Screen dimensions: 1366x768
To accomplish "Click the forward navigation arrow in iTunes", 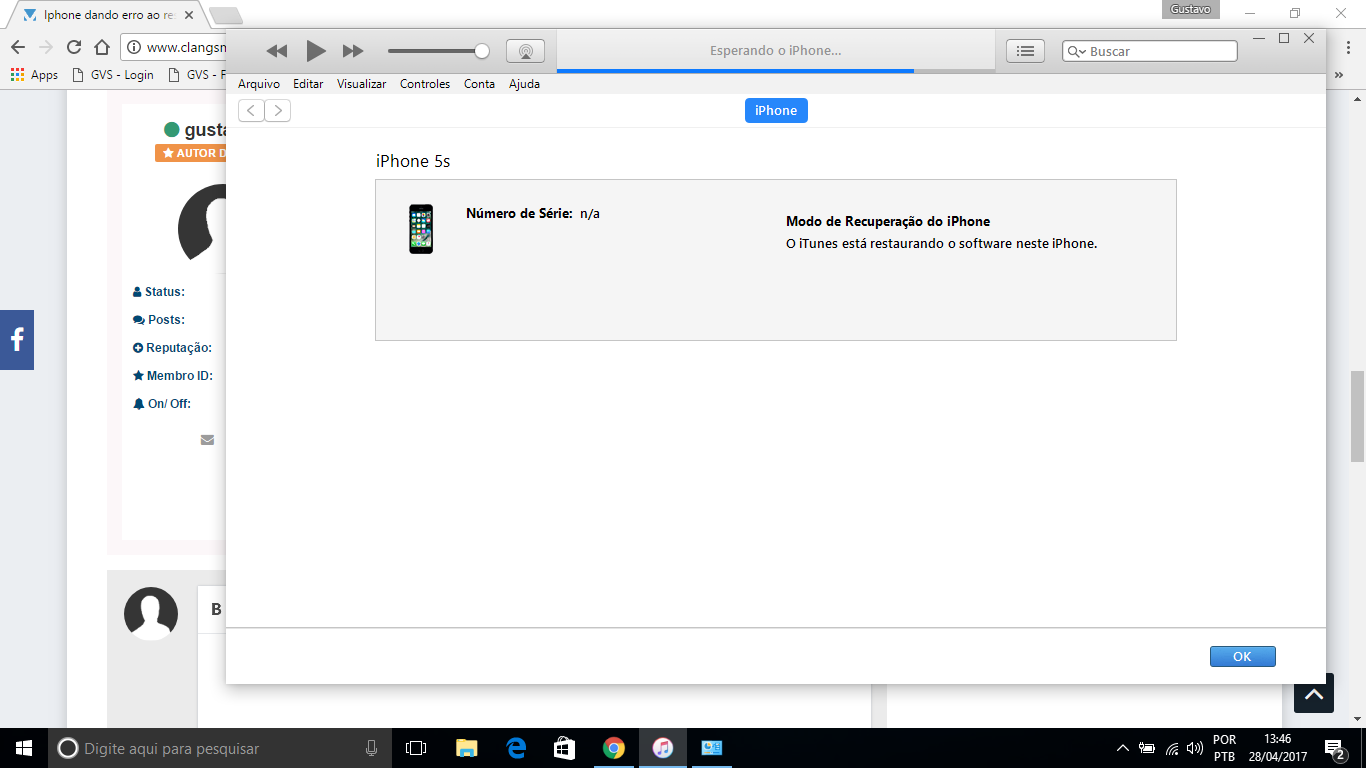I will tap(278, 110).
